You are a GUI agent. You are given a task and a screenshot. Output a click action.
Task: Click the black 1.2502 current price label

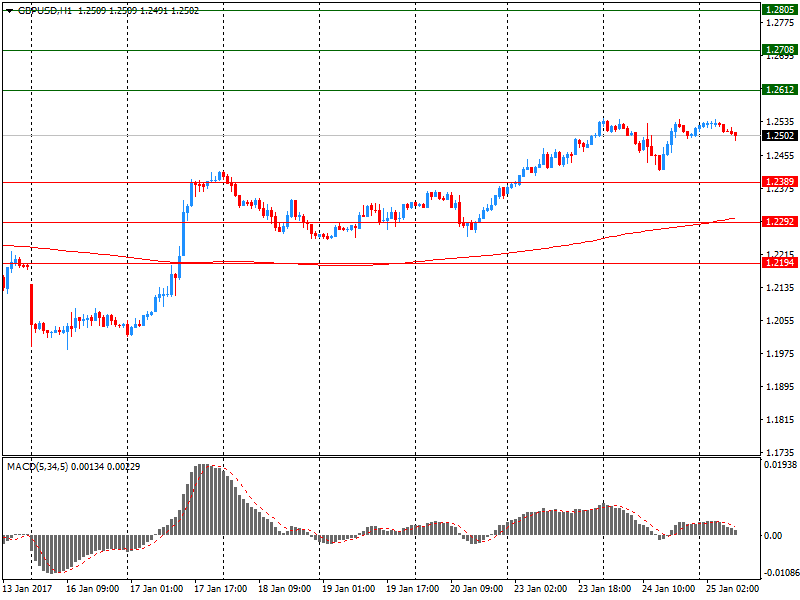tap(780, 136)
